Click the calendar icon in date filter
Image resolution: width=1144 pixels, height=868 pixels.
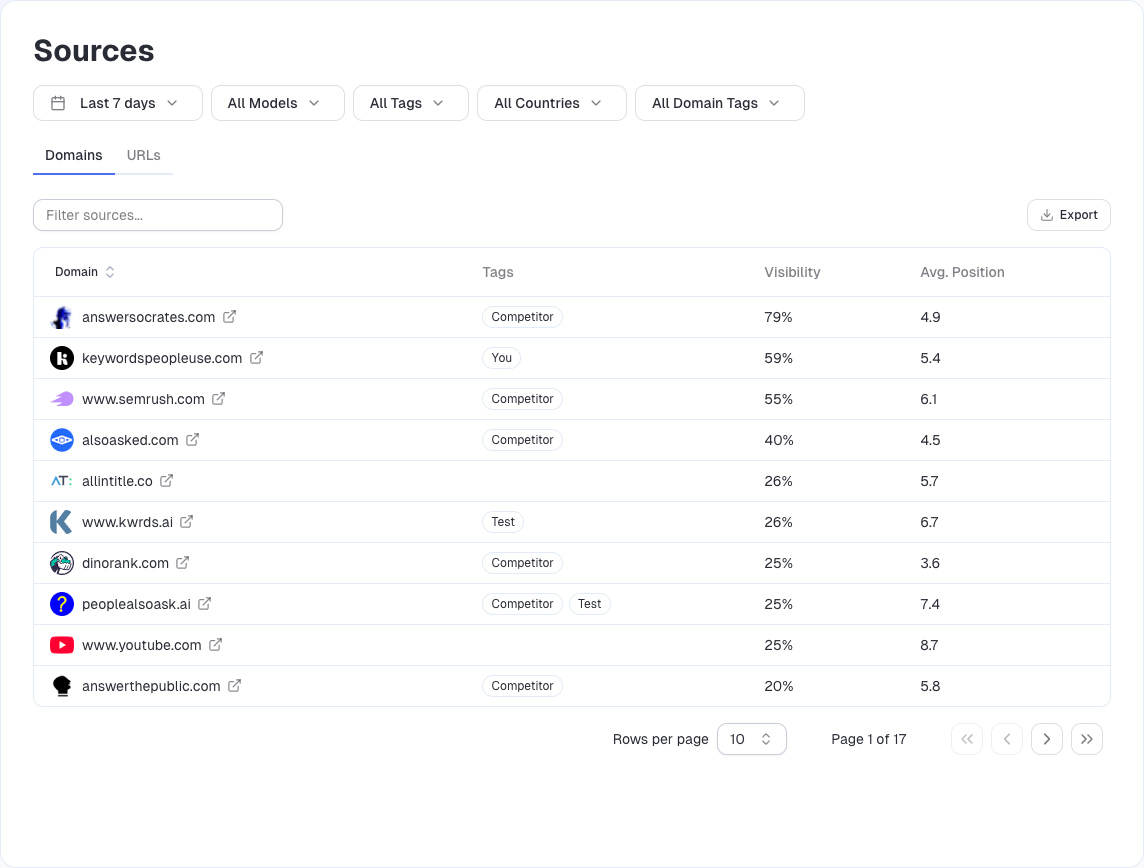[58, 103]
